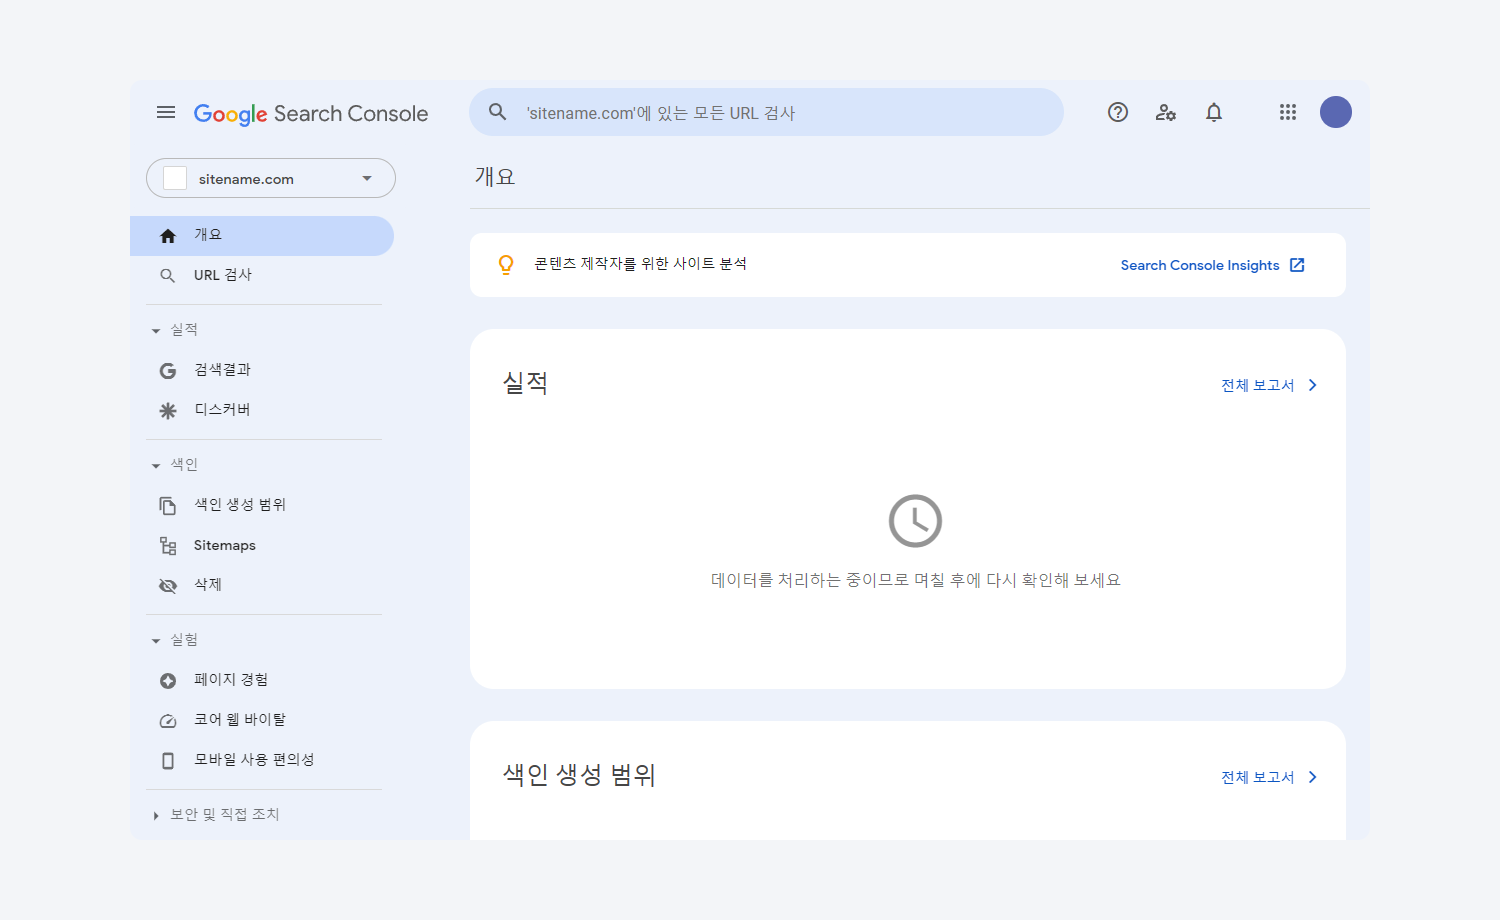Screen dimensions: 1500x920
Task: Open URL 검사 from the sidebar
Action: coord(223,275)
